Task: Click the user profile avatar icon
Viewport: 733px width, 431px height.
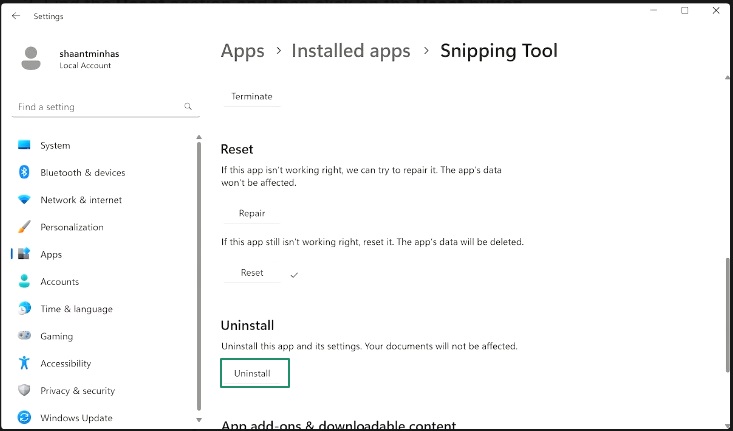Action: tap(31, 58)
